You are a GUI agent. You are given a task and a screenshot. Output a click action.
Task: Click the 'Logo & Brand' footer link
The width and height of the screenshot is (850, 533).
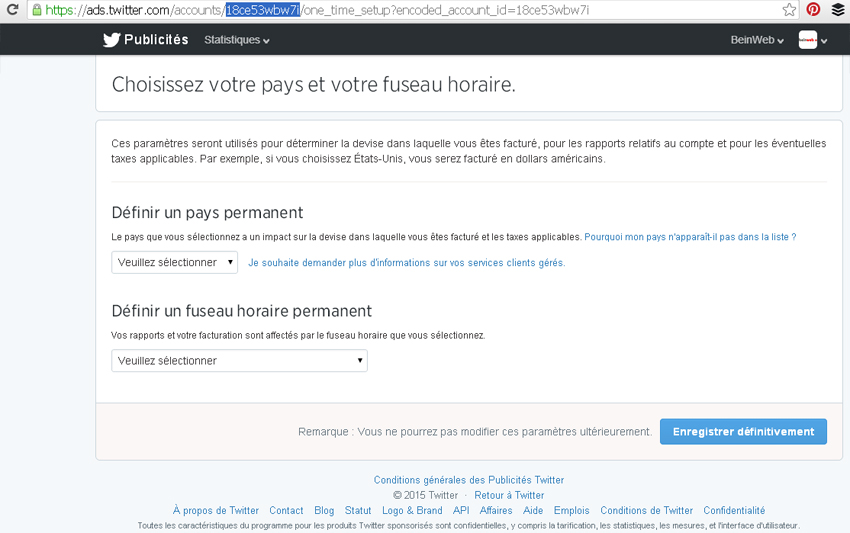(x=412, y=510)
